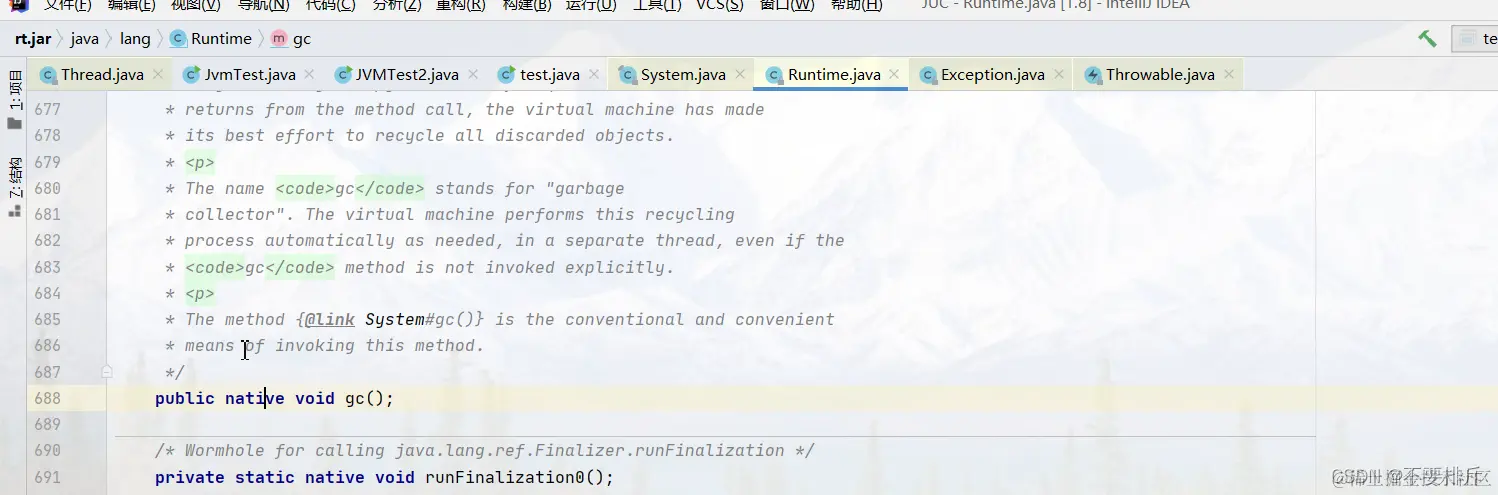Screen dimensions: 1498x495
Task: Click the rt.jar breadcrumb
Action: (x=32, y=39)
